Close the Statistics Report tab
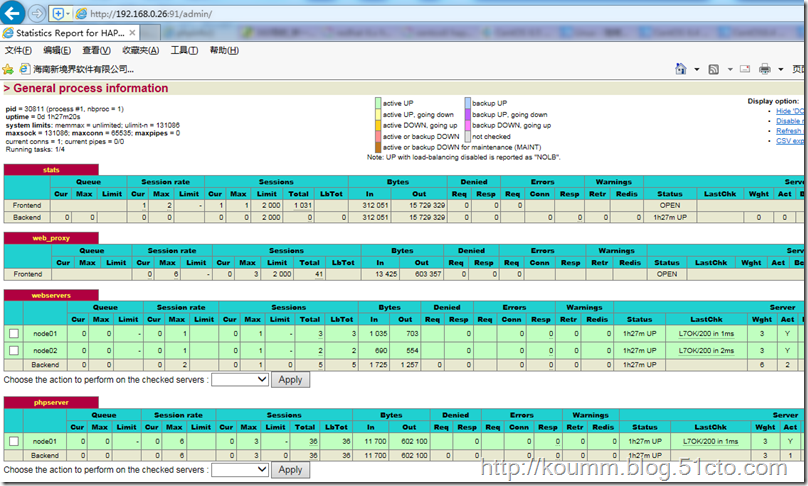 132,32
